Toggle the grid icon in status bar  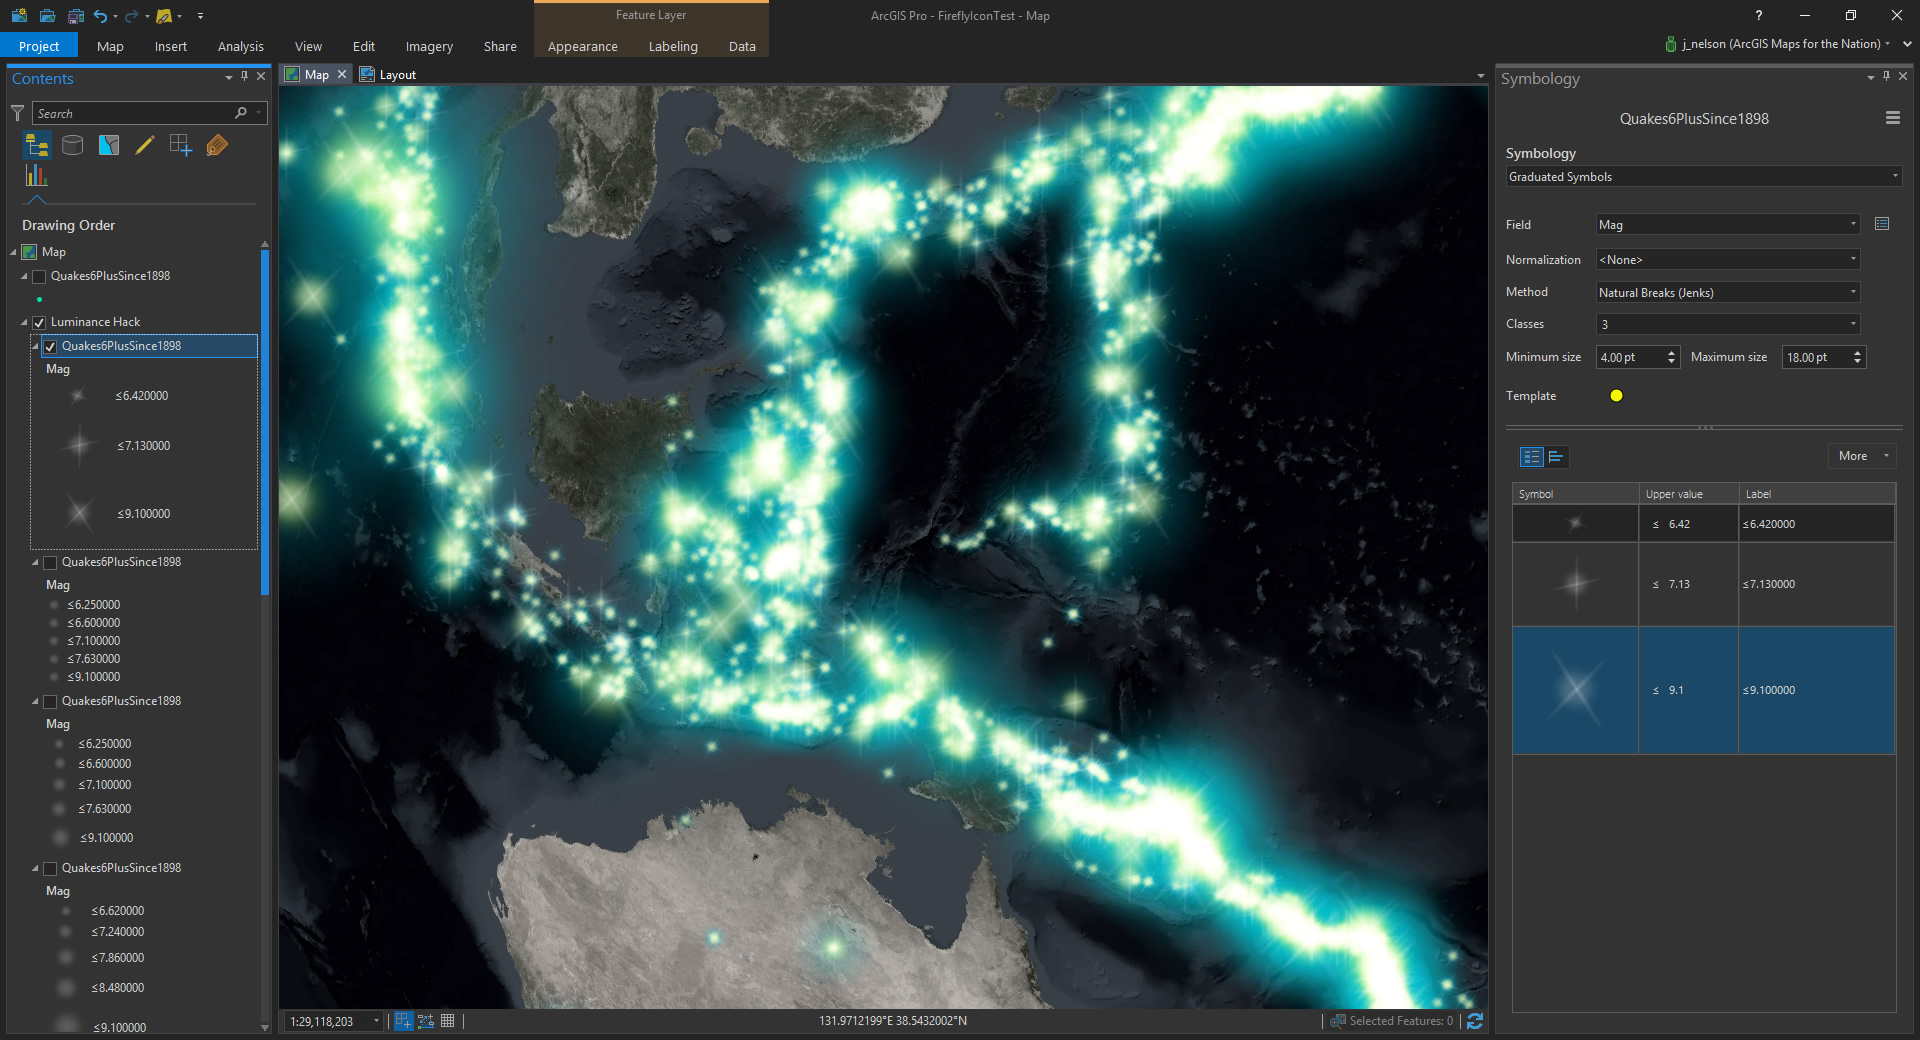tap(448, 1021)
